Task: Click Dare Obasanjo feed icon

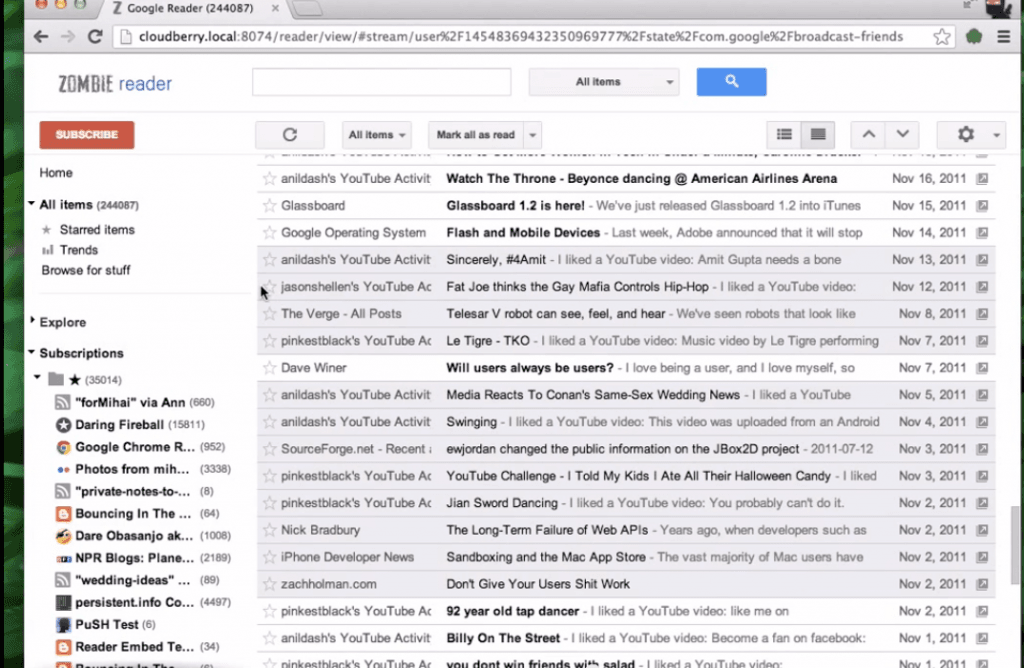Action: pyautogui.click(x=63, y=536)
